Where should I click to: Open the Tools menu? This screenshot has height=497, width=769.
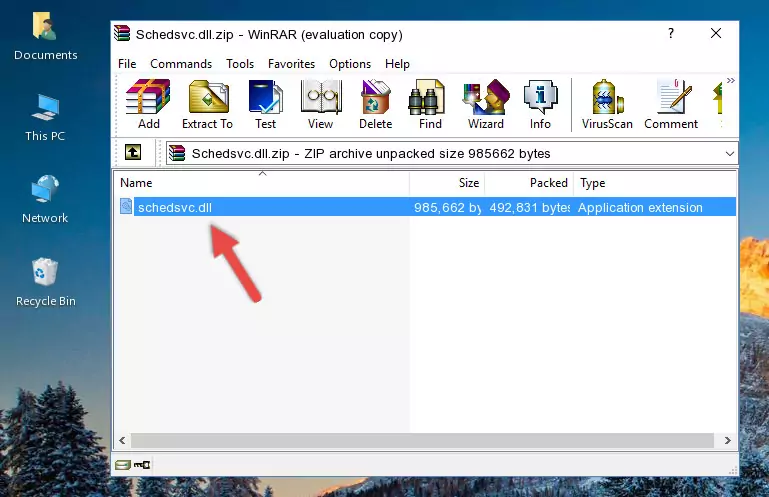coord(240,64)
